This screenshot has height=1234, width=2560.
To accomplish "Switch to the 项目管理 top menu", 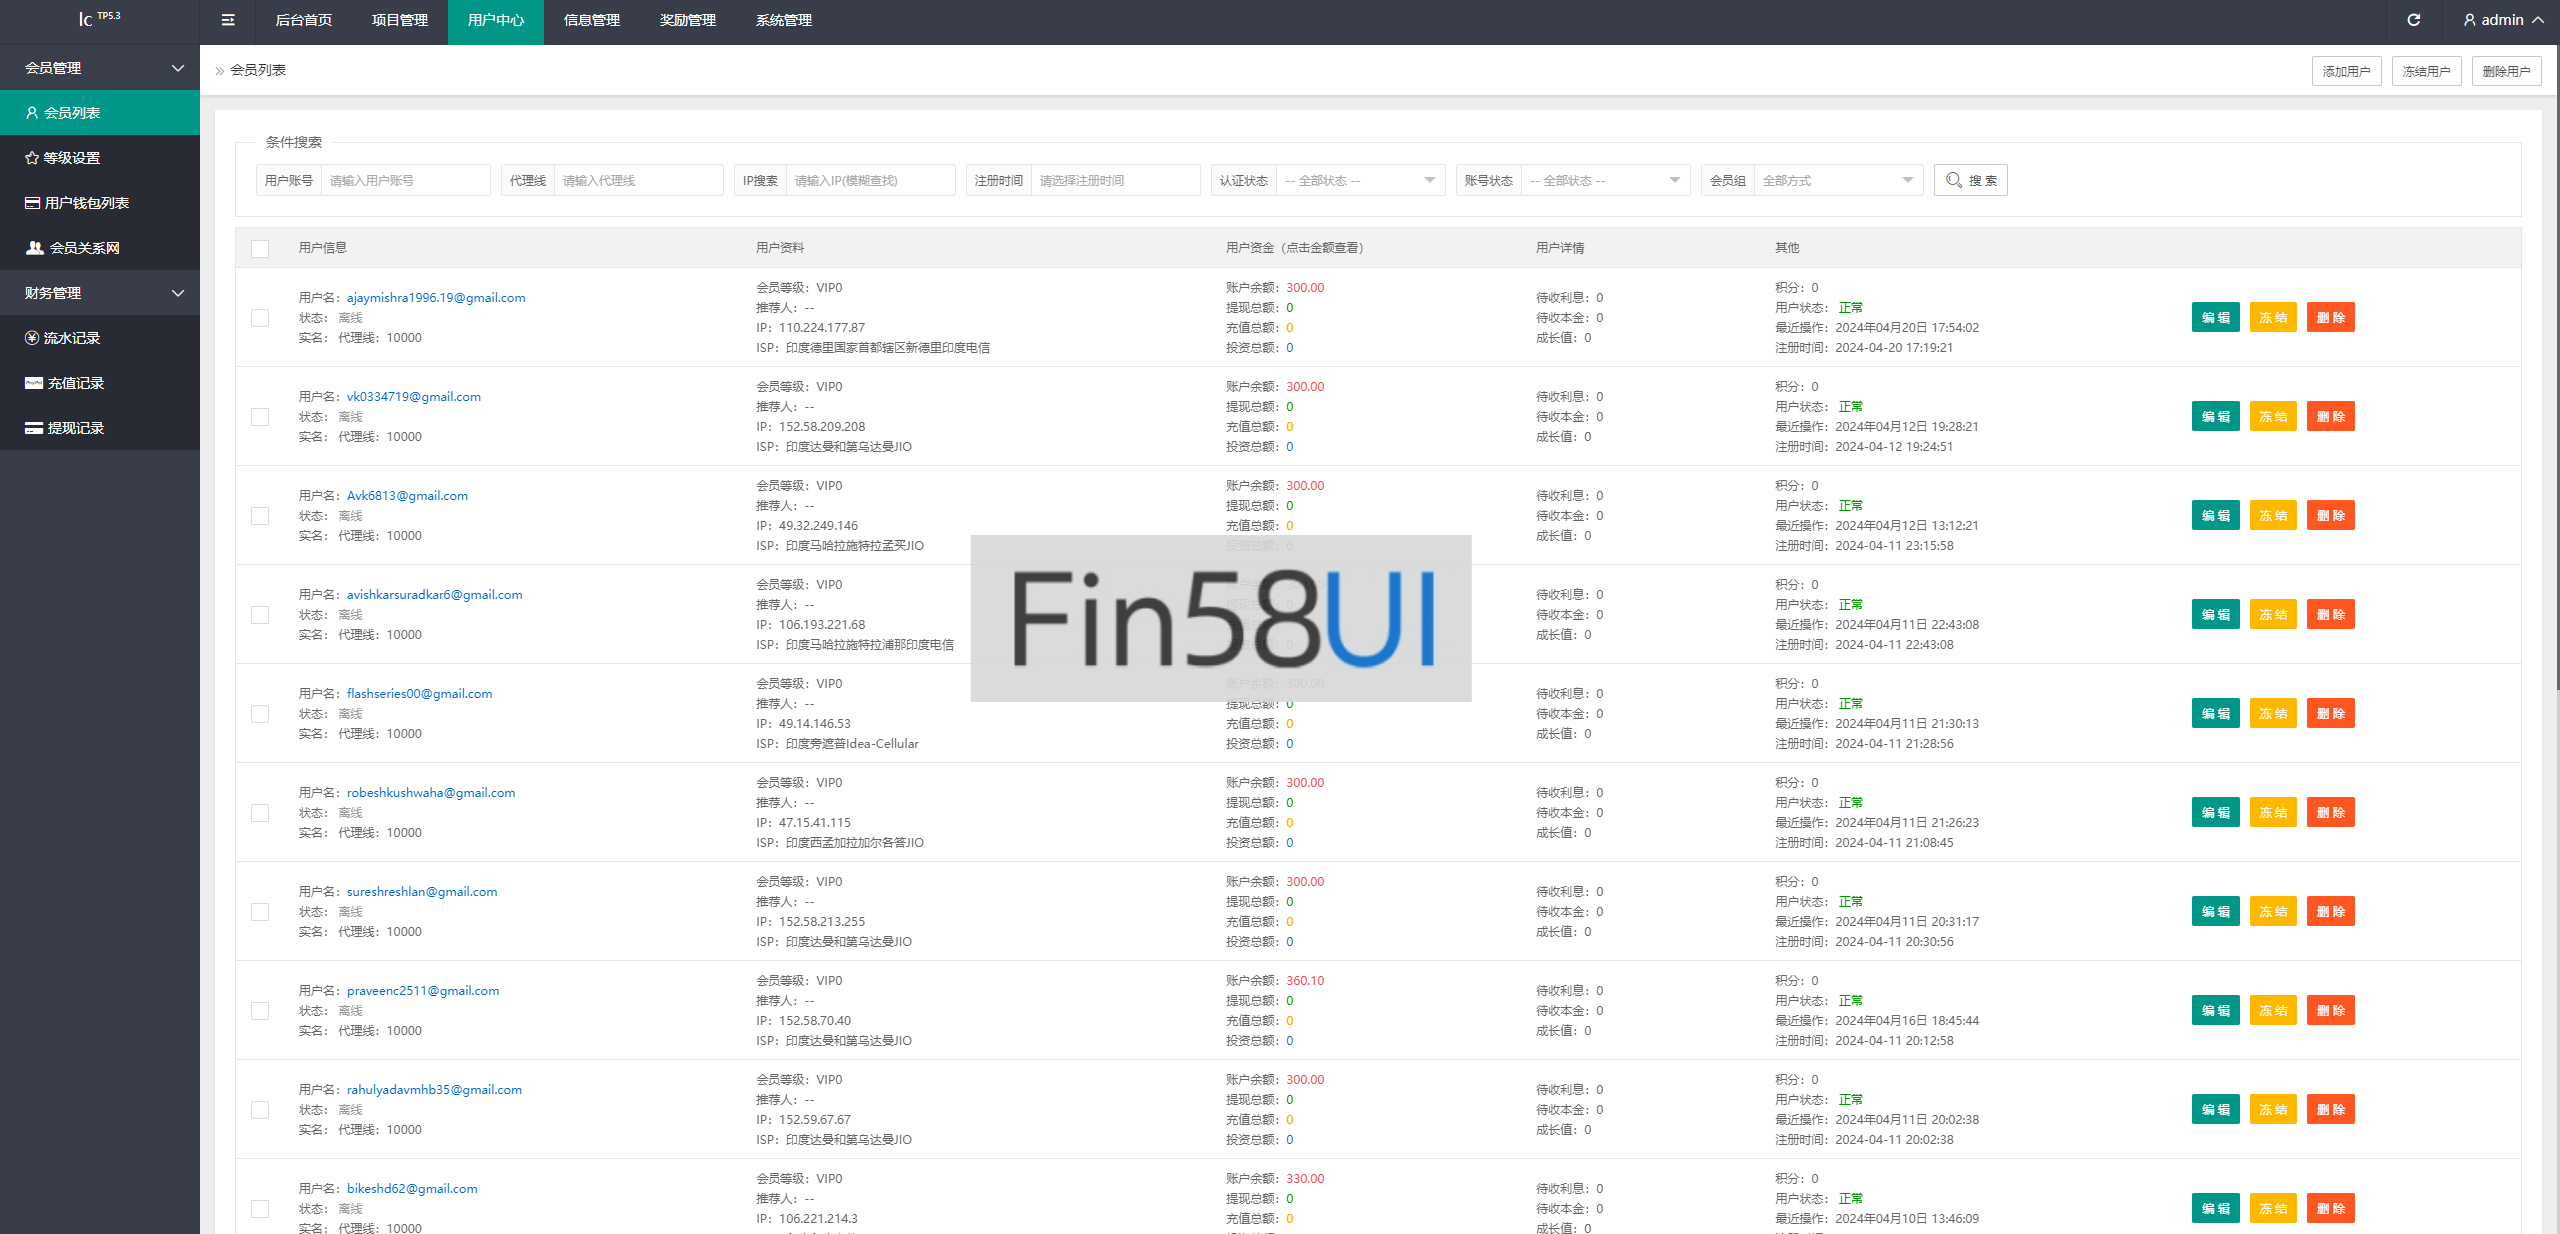I will tap(399, 20).
